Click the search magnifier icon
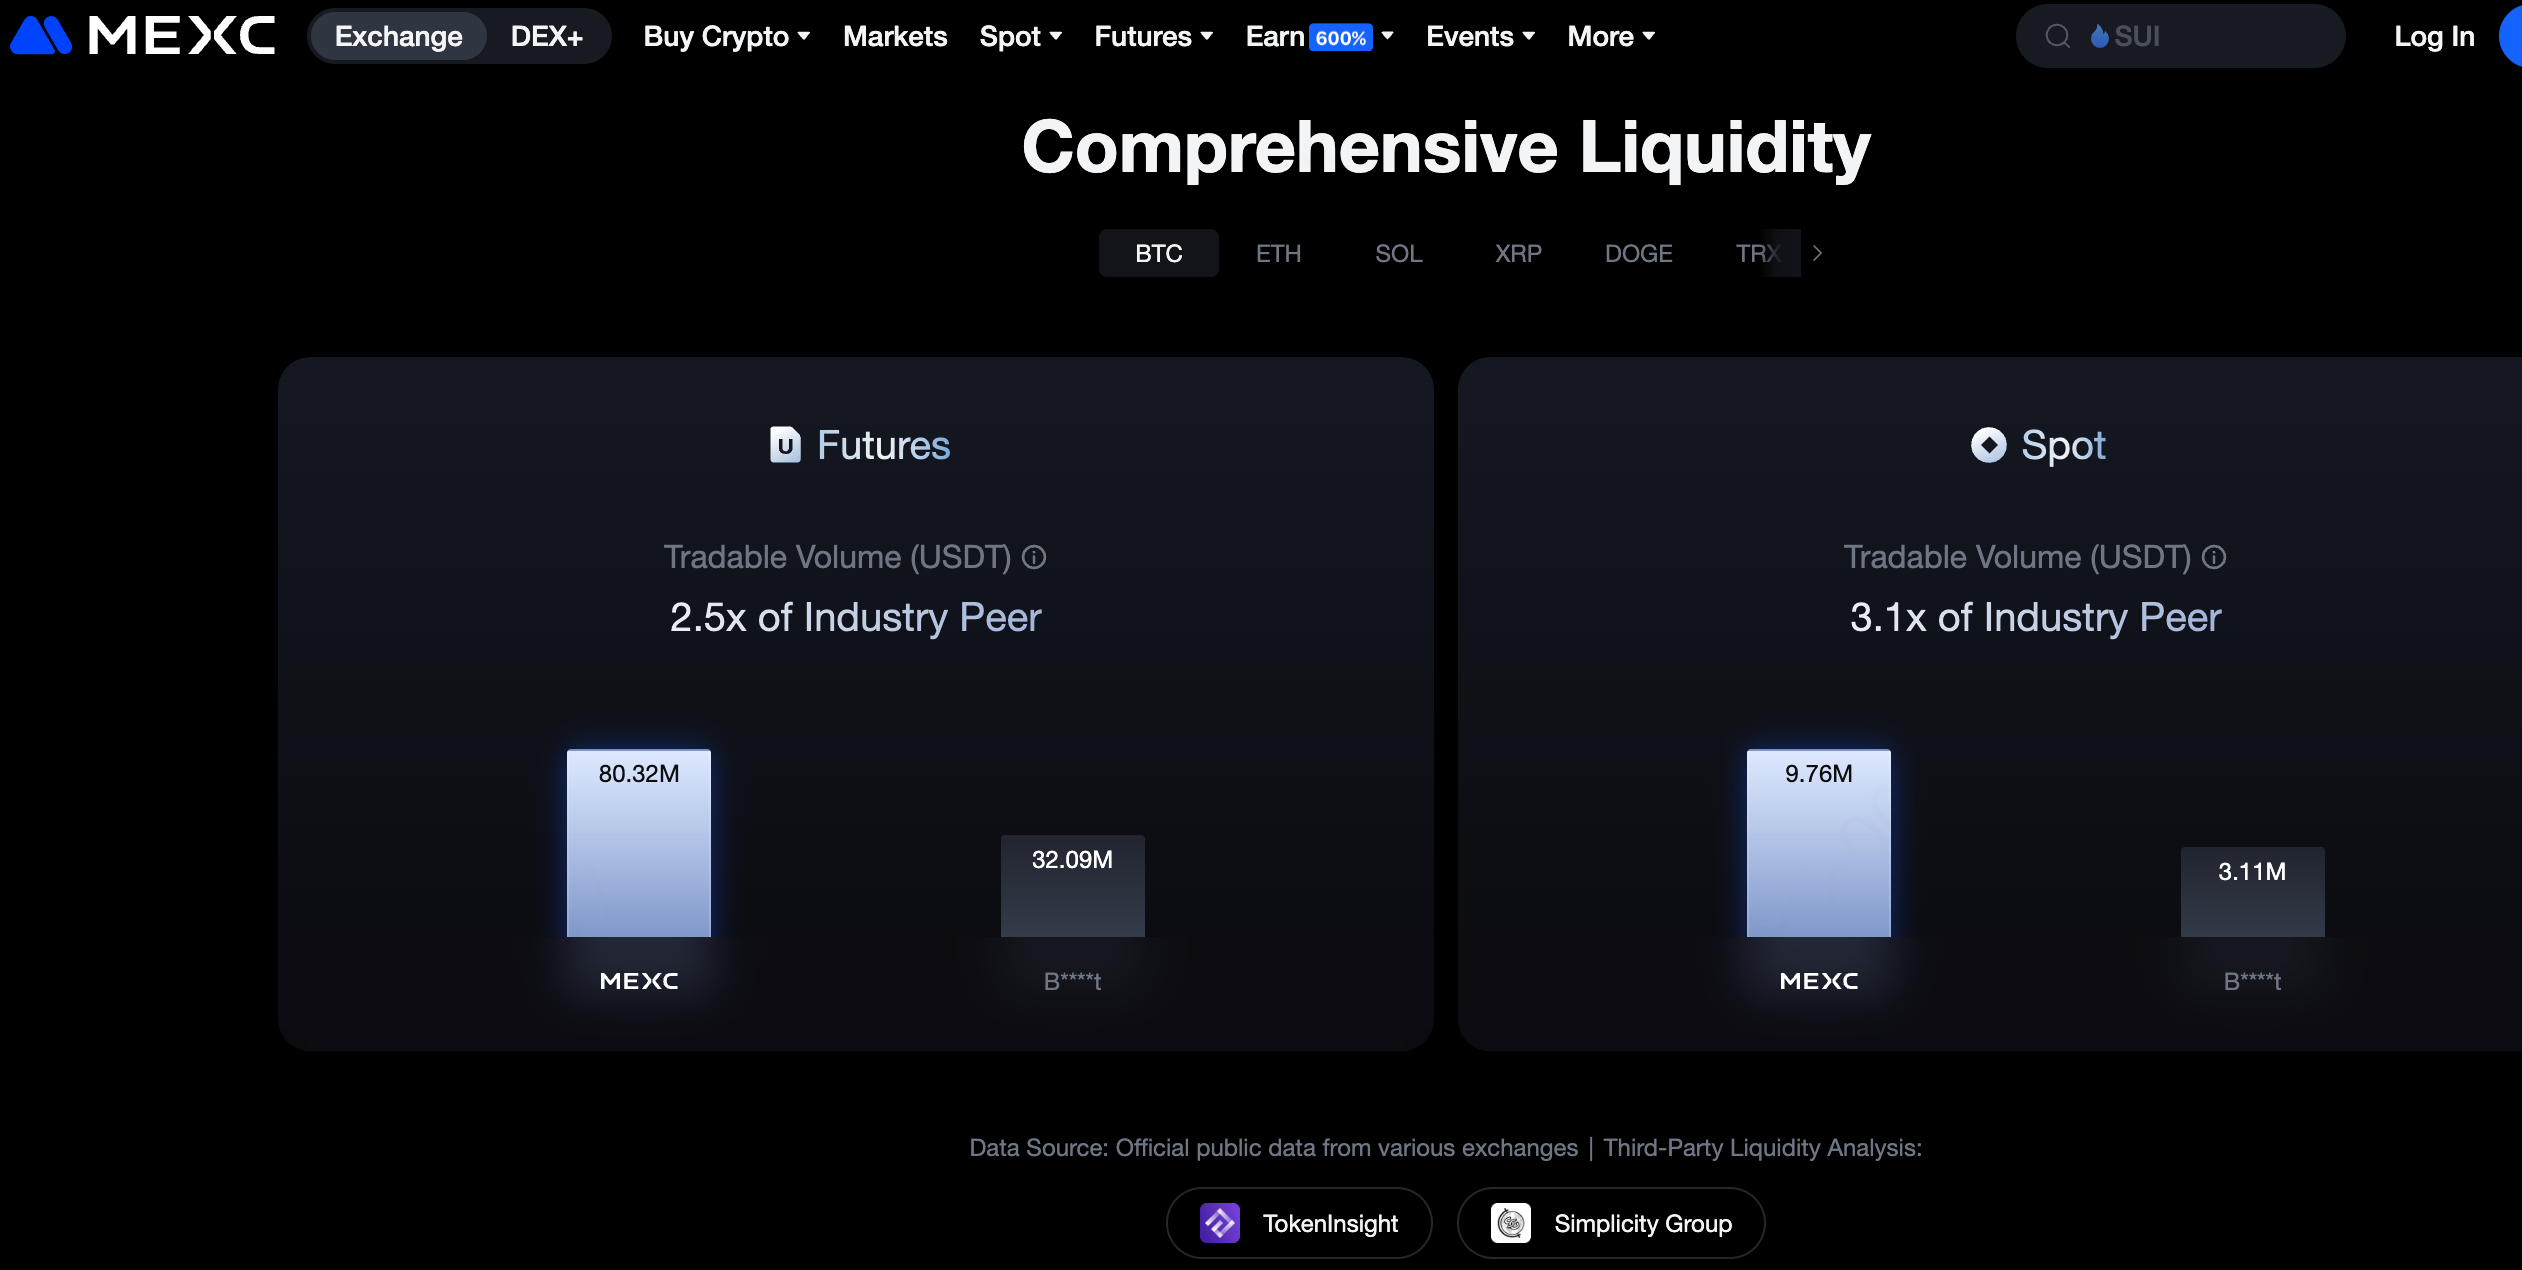2522x1270 pixels. pyautogui.click(x=2057, y=37)
